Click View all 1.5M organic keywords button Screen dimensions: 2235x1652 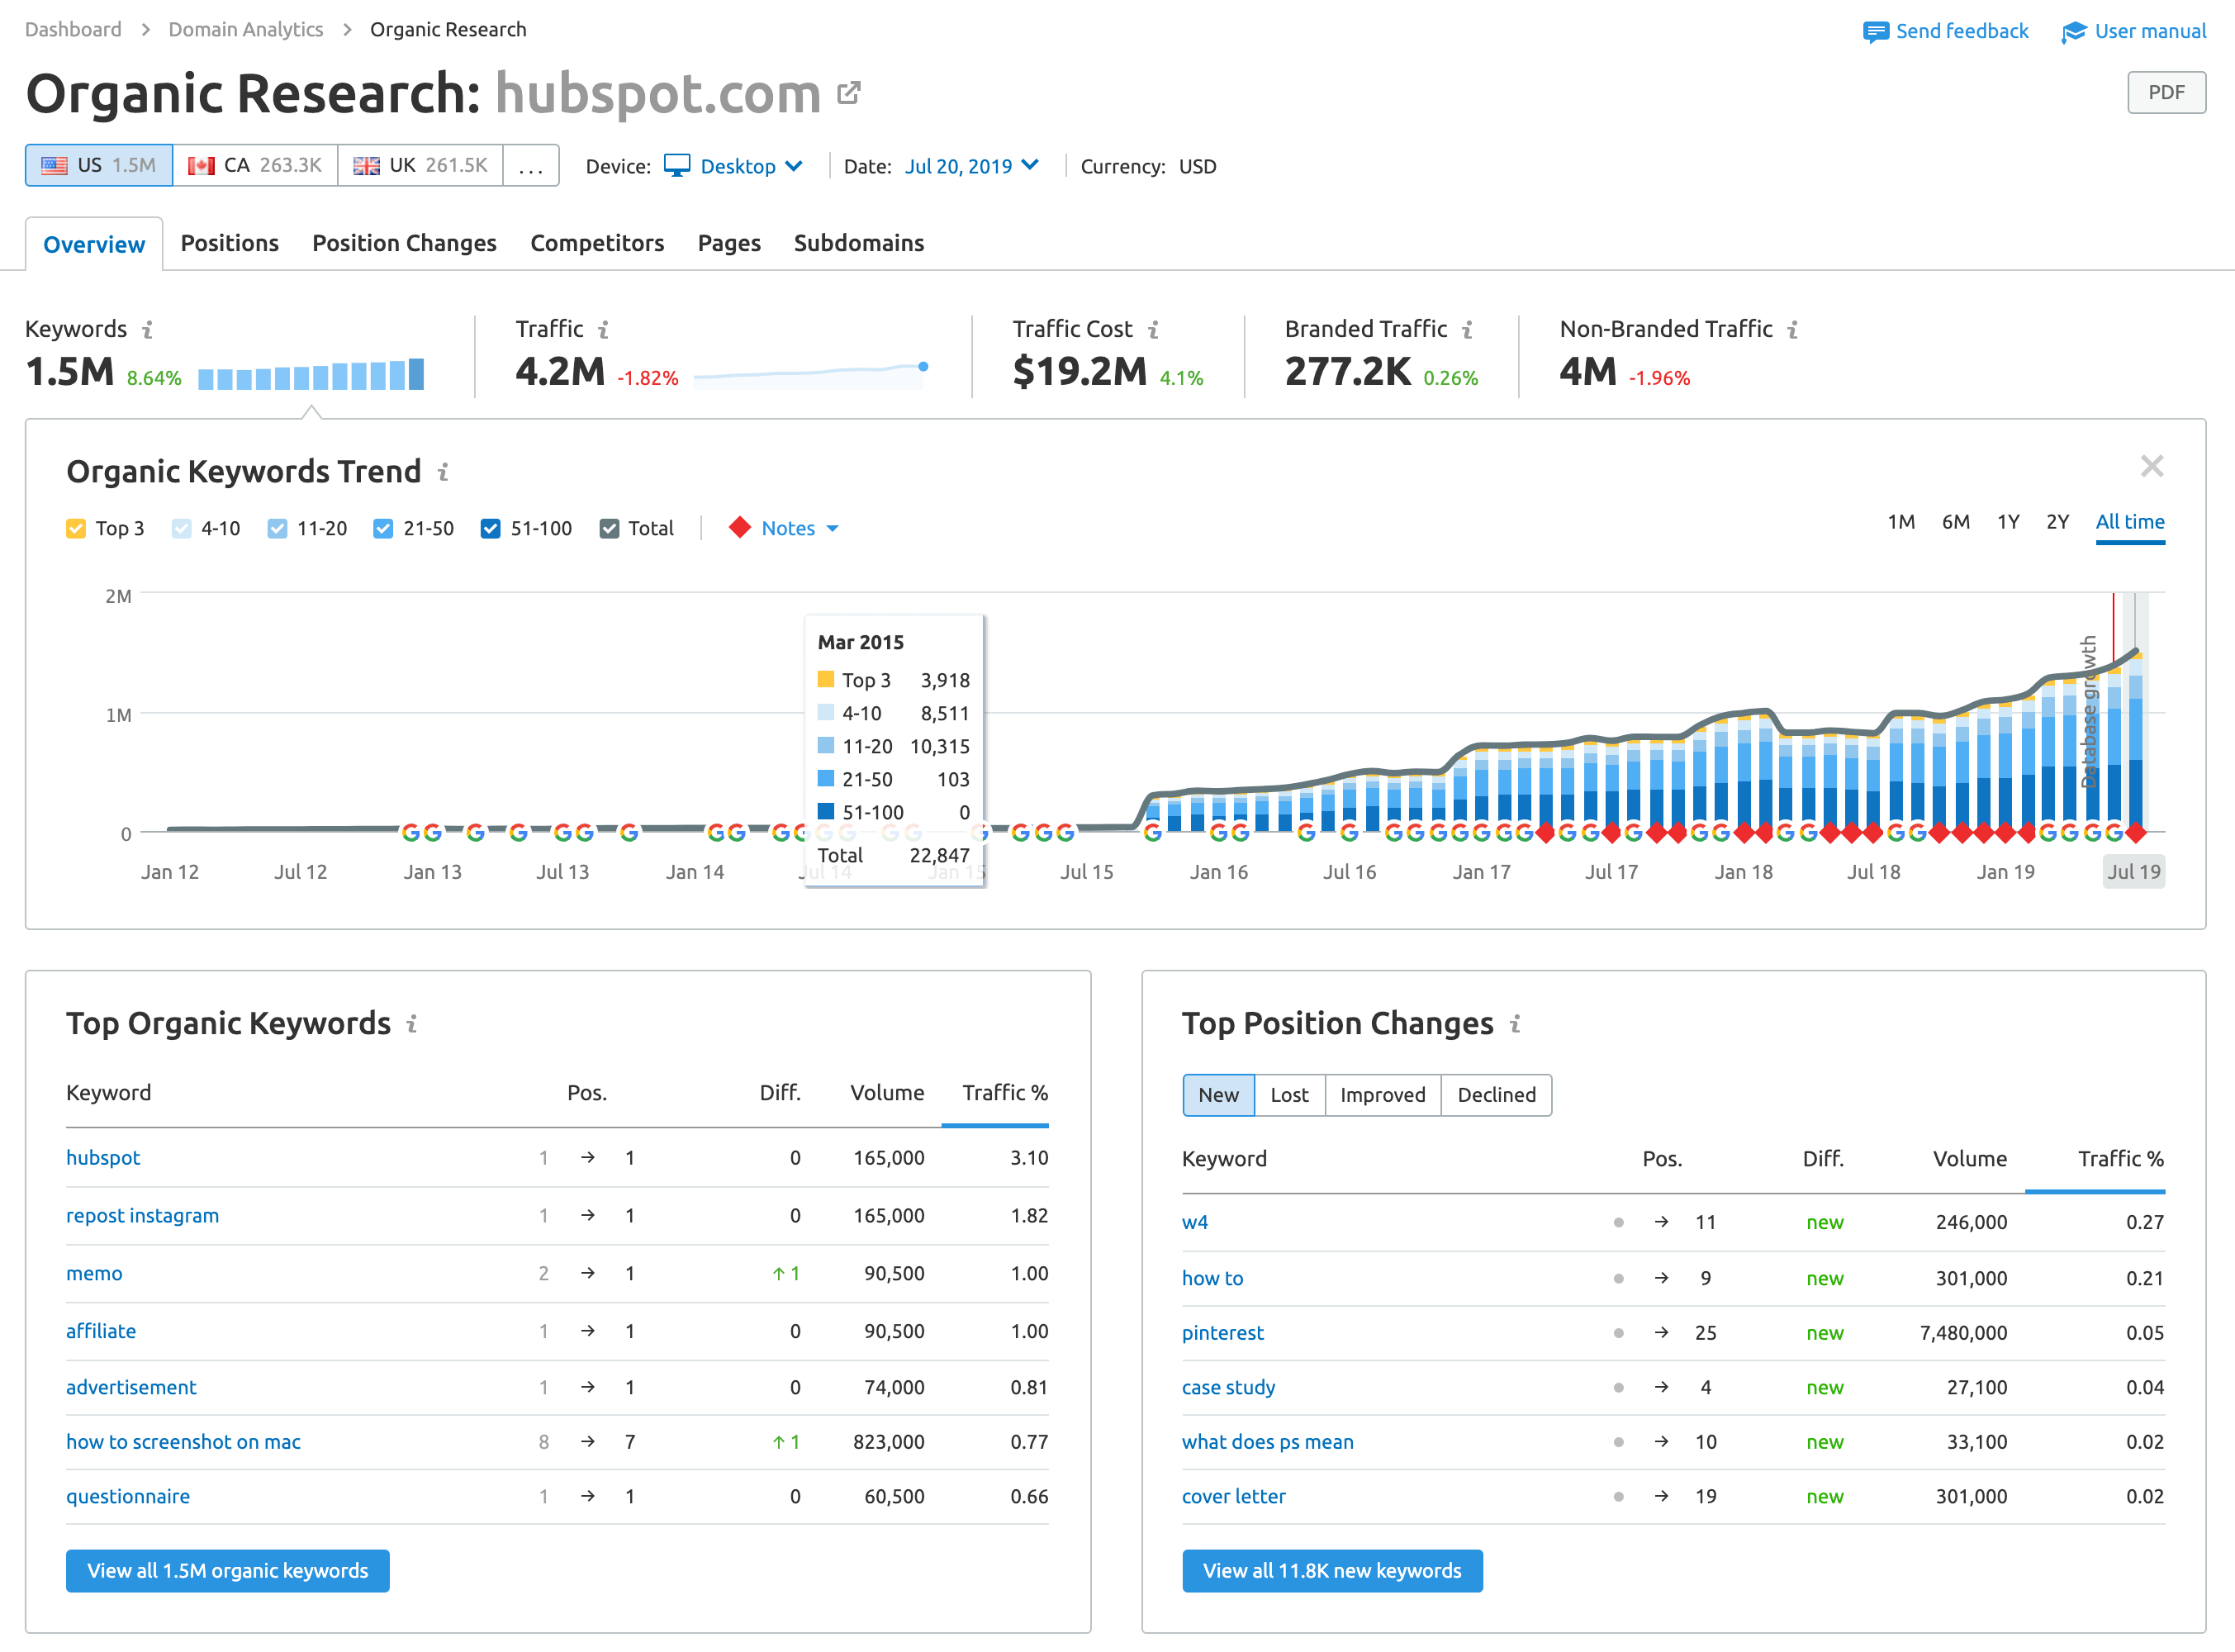227,1570
